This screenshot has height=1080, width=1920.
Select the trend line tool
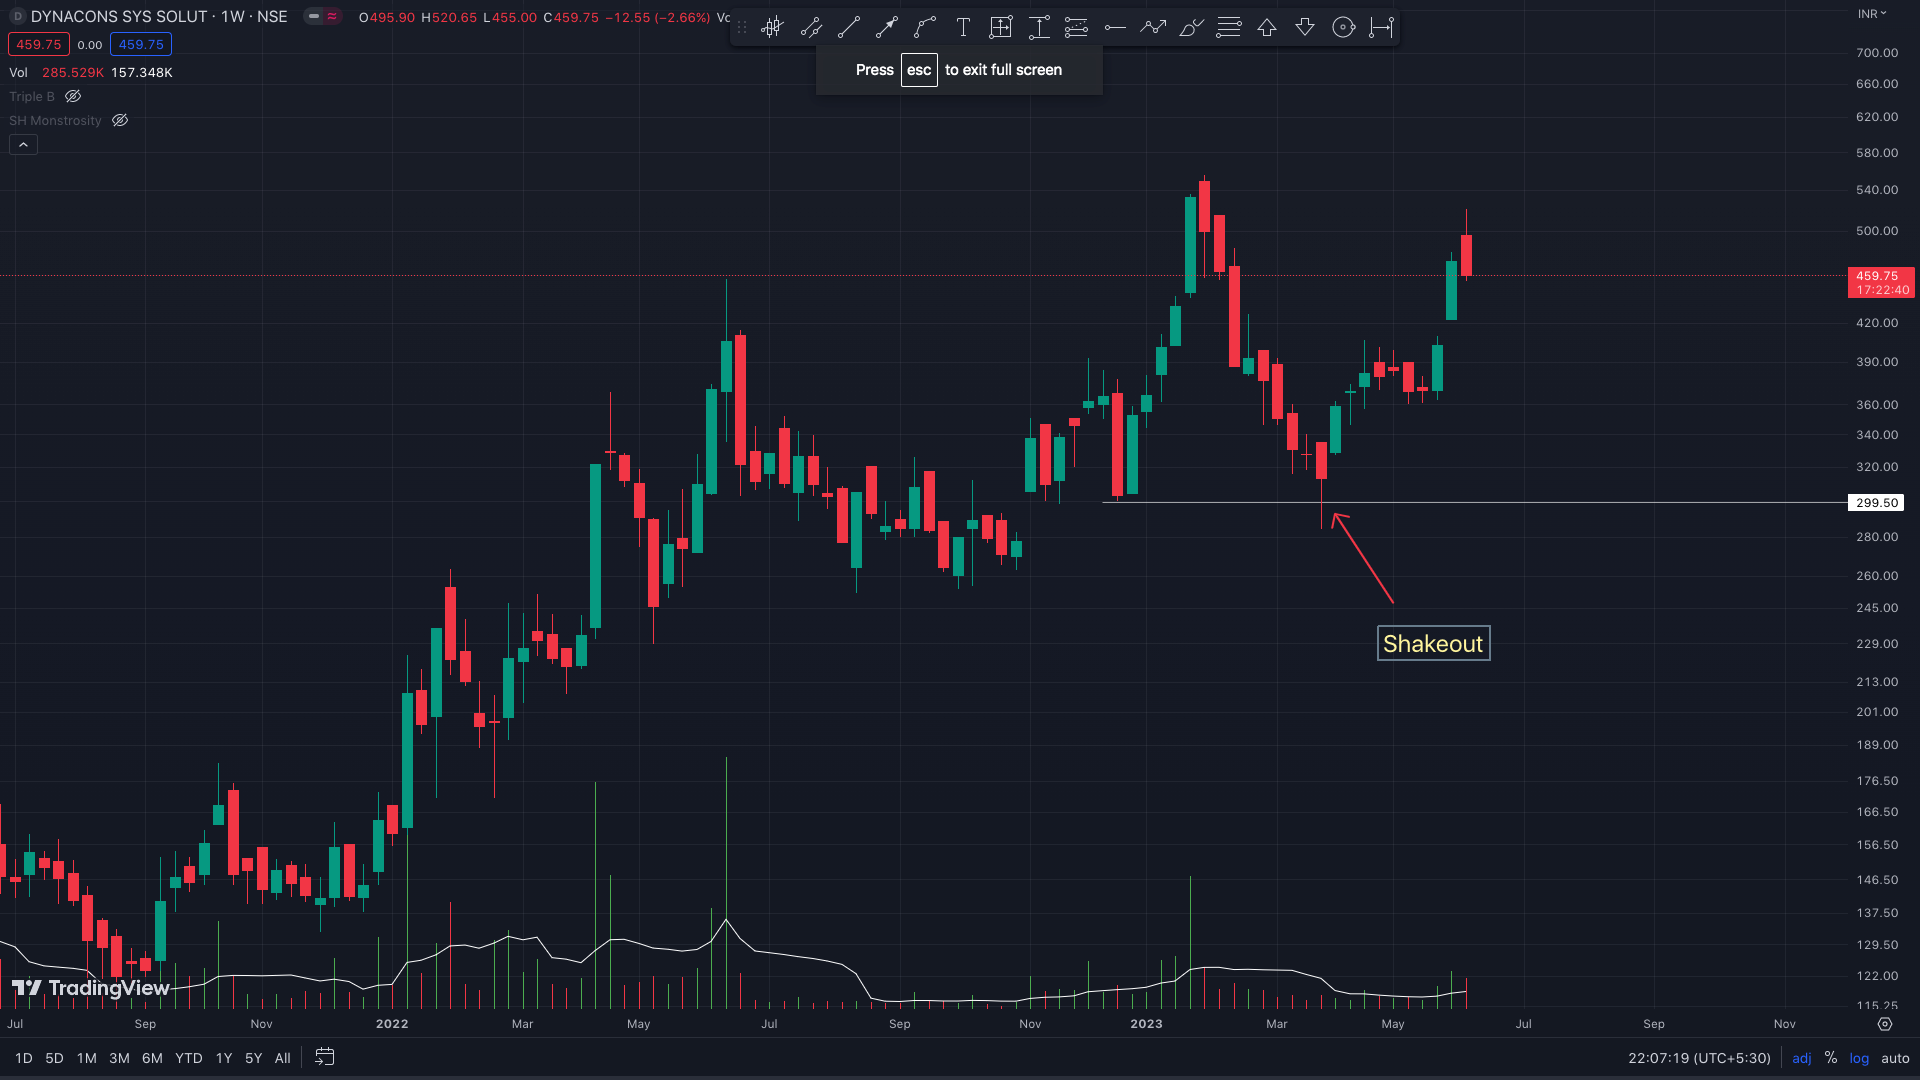848,28
